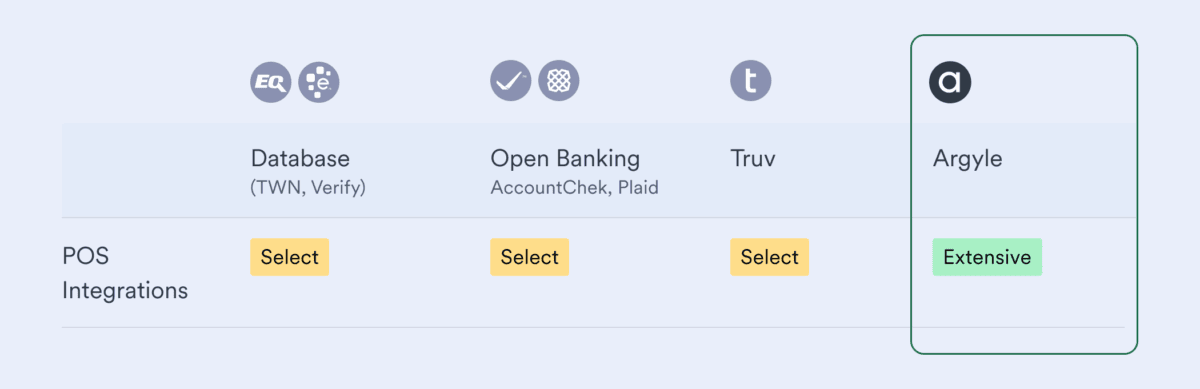Click the highlighted Argyle column outline box
The width and height of the screenshot is (1200, 389).
[1024, 194]
